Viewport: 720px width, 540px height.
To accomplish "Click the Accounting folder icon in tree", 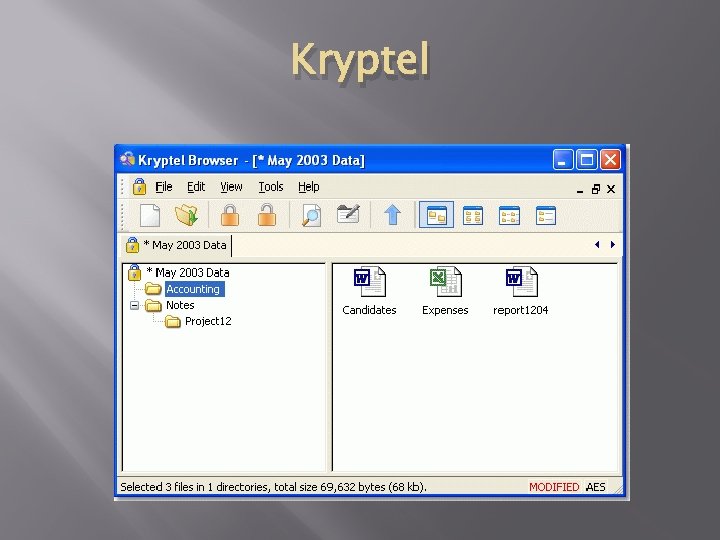I will point(153,289).
